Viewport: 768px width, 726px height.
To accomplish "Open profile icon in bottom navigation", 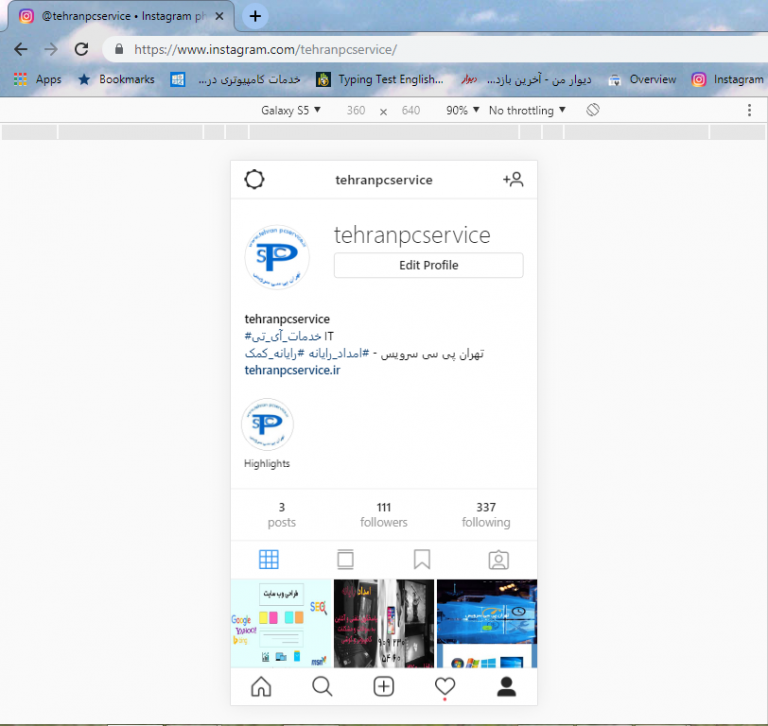I will tap(507, 686).
